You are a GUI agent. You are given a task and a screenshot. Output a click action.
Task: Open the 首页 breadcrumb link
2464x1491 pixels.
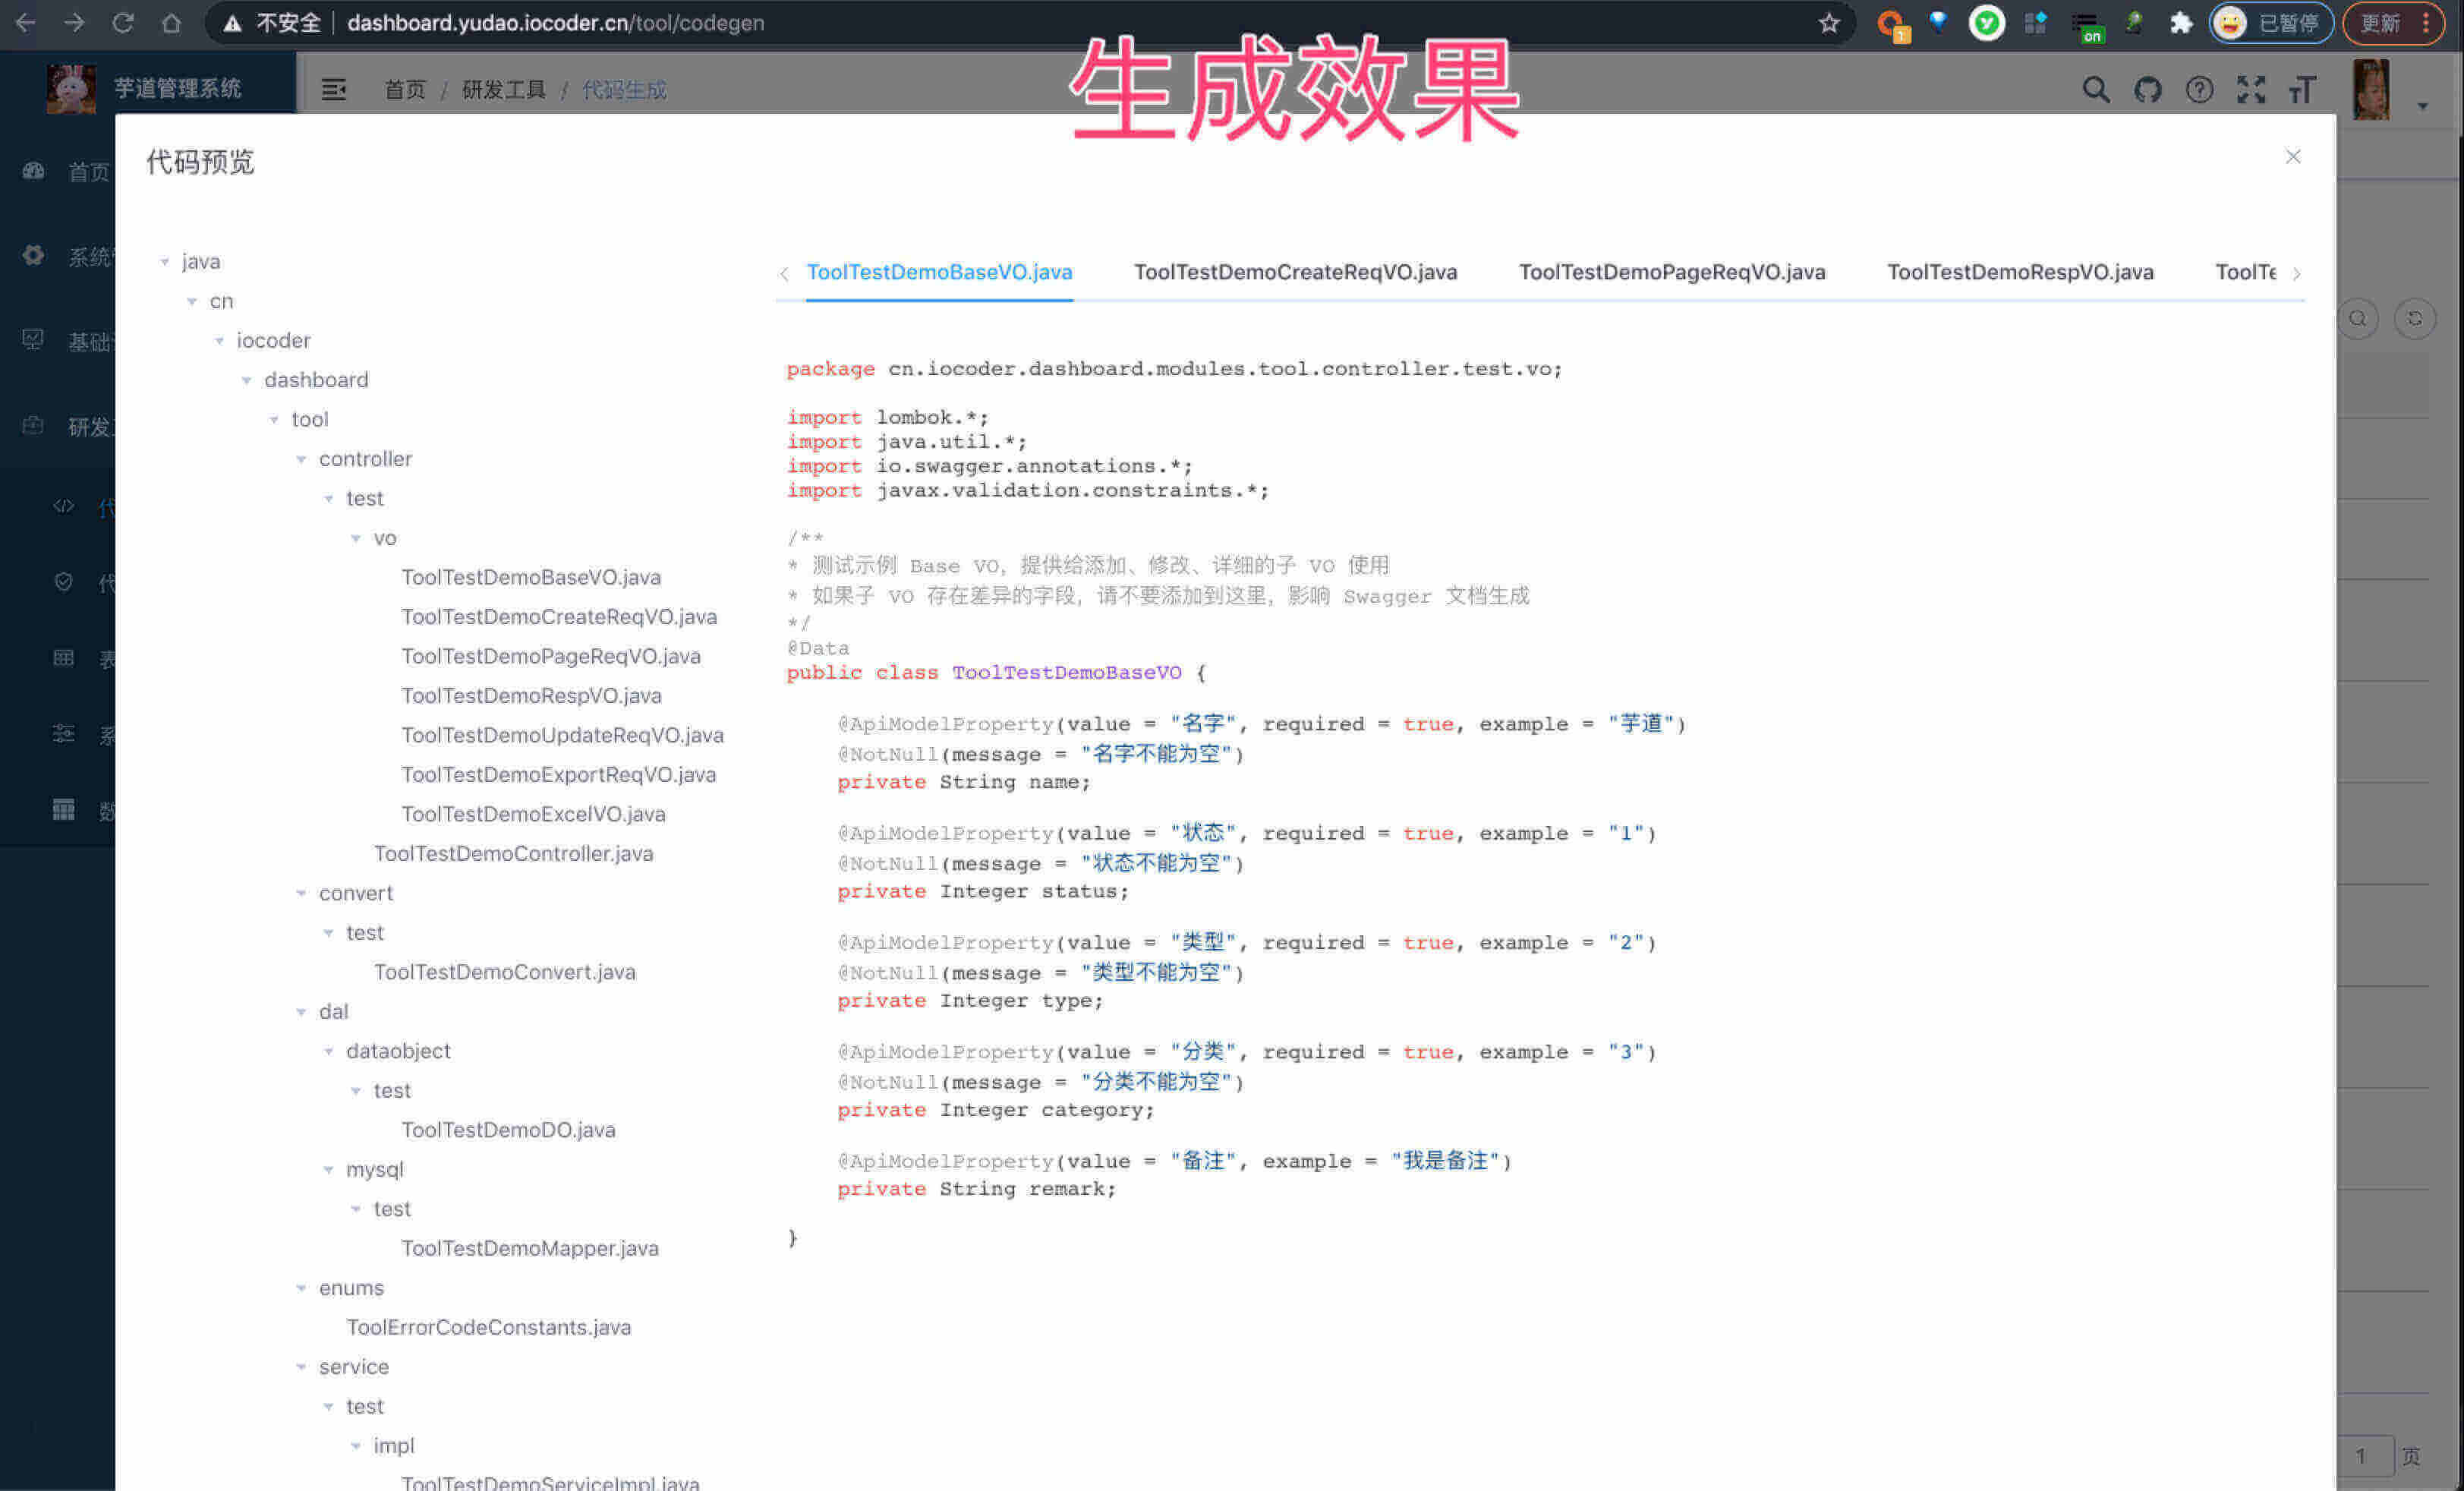[x=404, y=89]
